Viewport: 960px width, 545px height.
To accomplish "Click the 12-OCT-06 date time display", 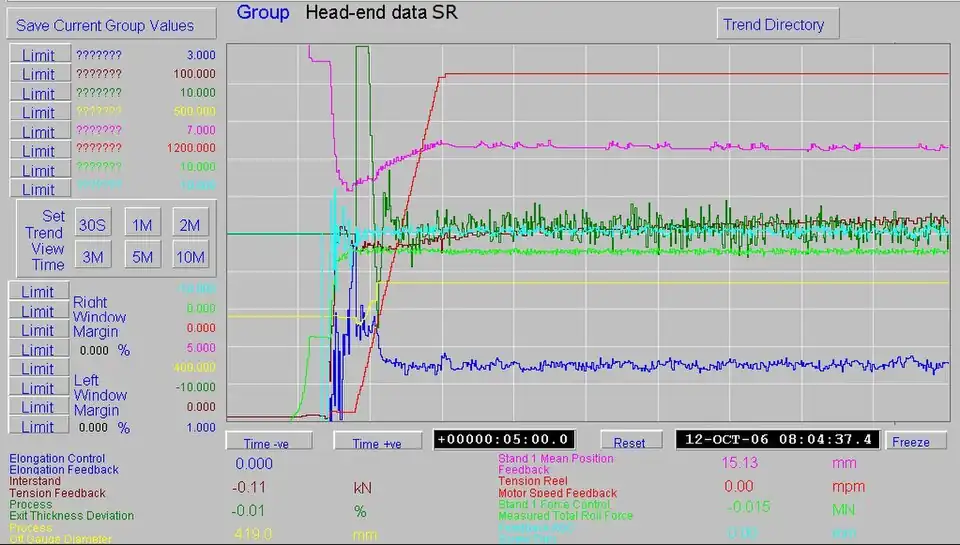I will pyautogui.click(x=778, y=440).
